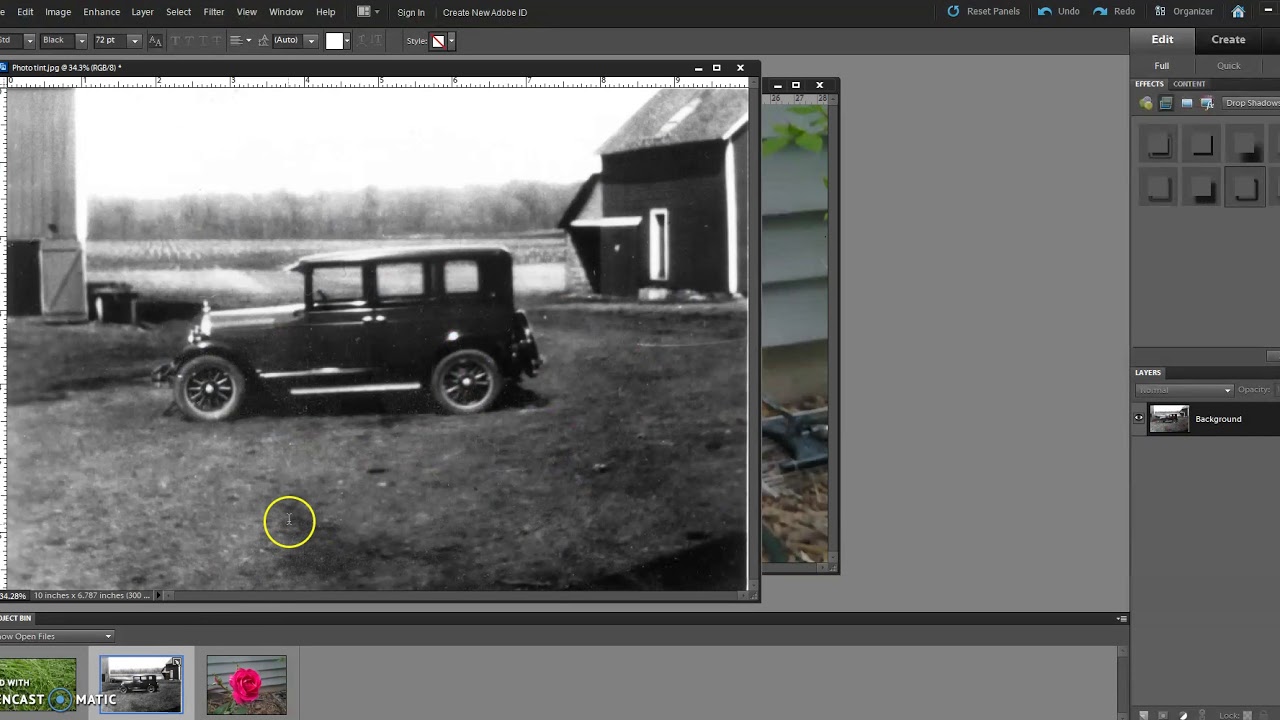This screenshot has width=1280, height=720.
Task: Select the highlighted third thumbnail in second row
Action: 1246,188
